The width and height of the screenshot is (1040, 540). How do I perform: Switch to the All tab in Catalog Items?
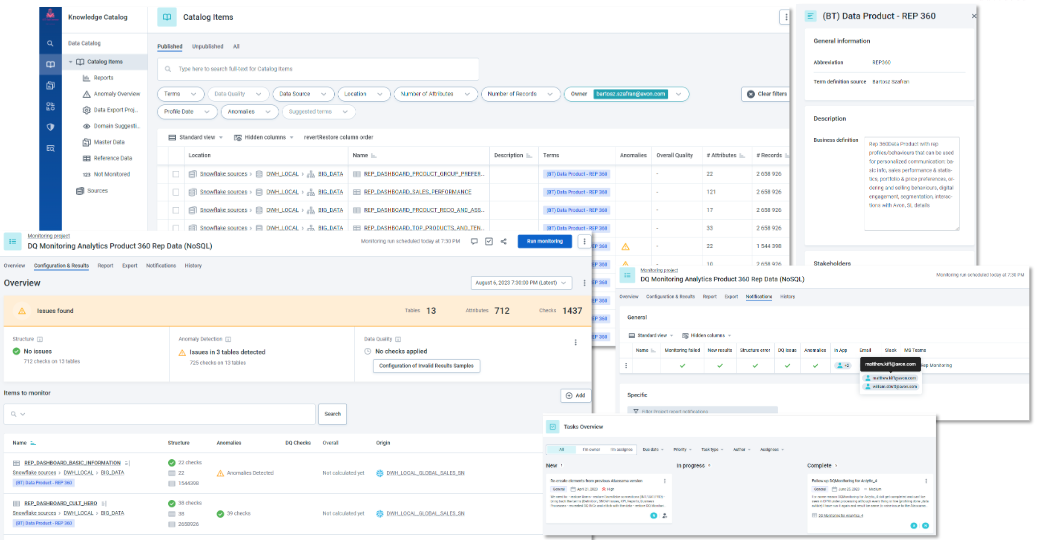click(x=236, y=46)
